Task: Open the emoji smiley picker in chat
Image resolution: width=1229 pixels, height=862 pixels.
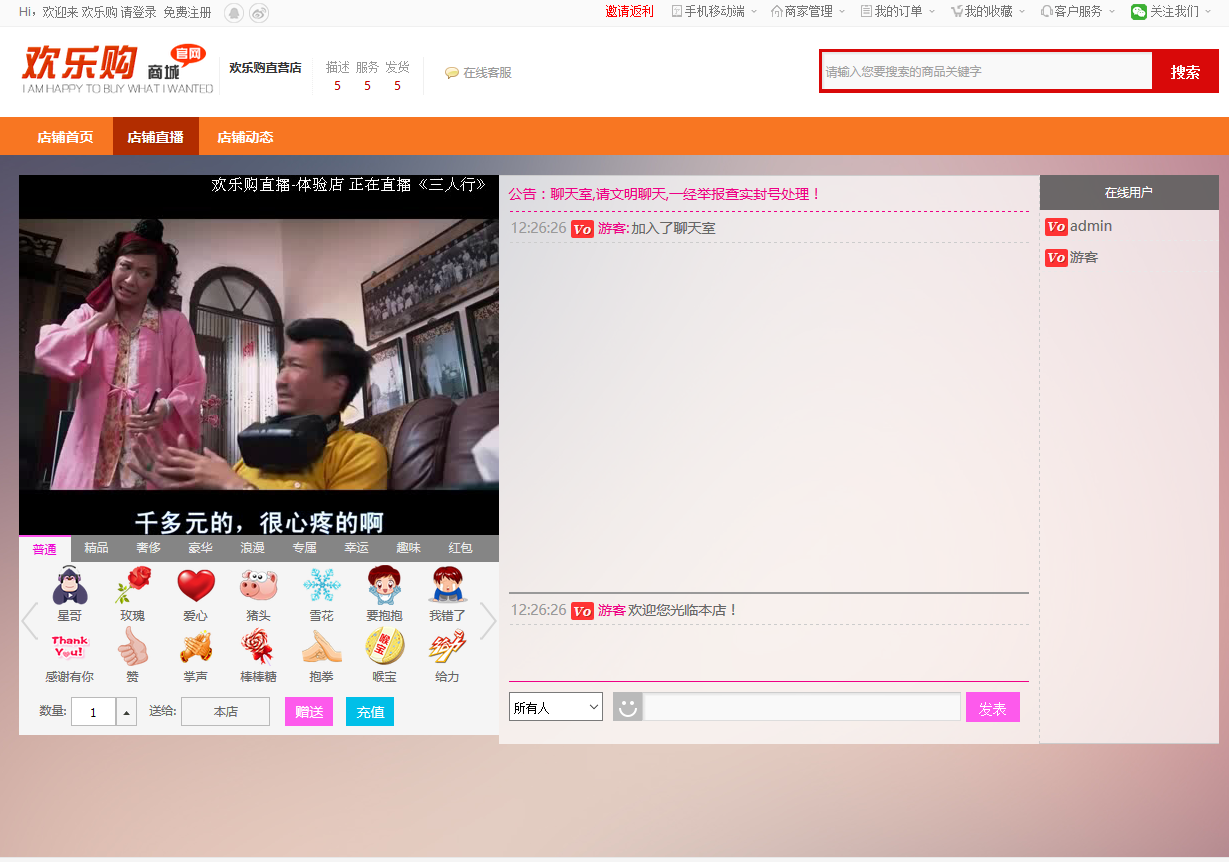Action: (628, 707)
